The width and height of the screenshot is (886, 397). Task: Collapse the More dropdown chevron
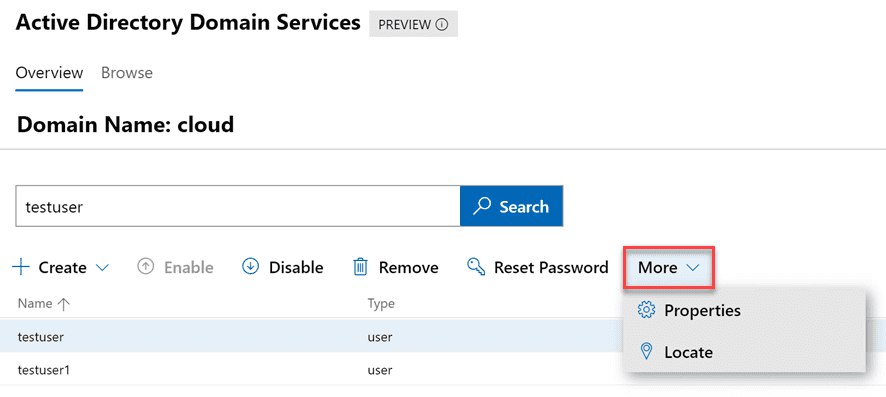(693, 268)
